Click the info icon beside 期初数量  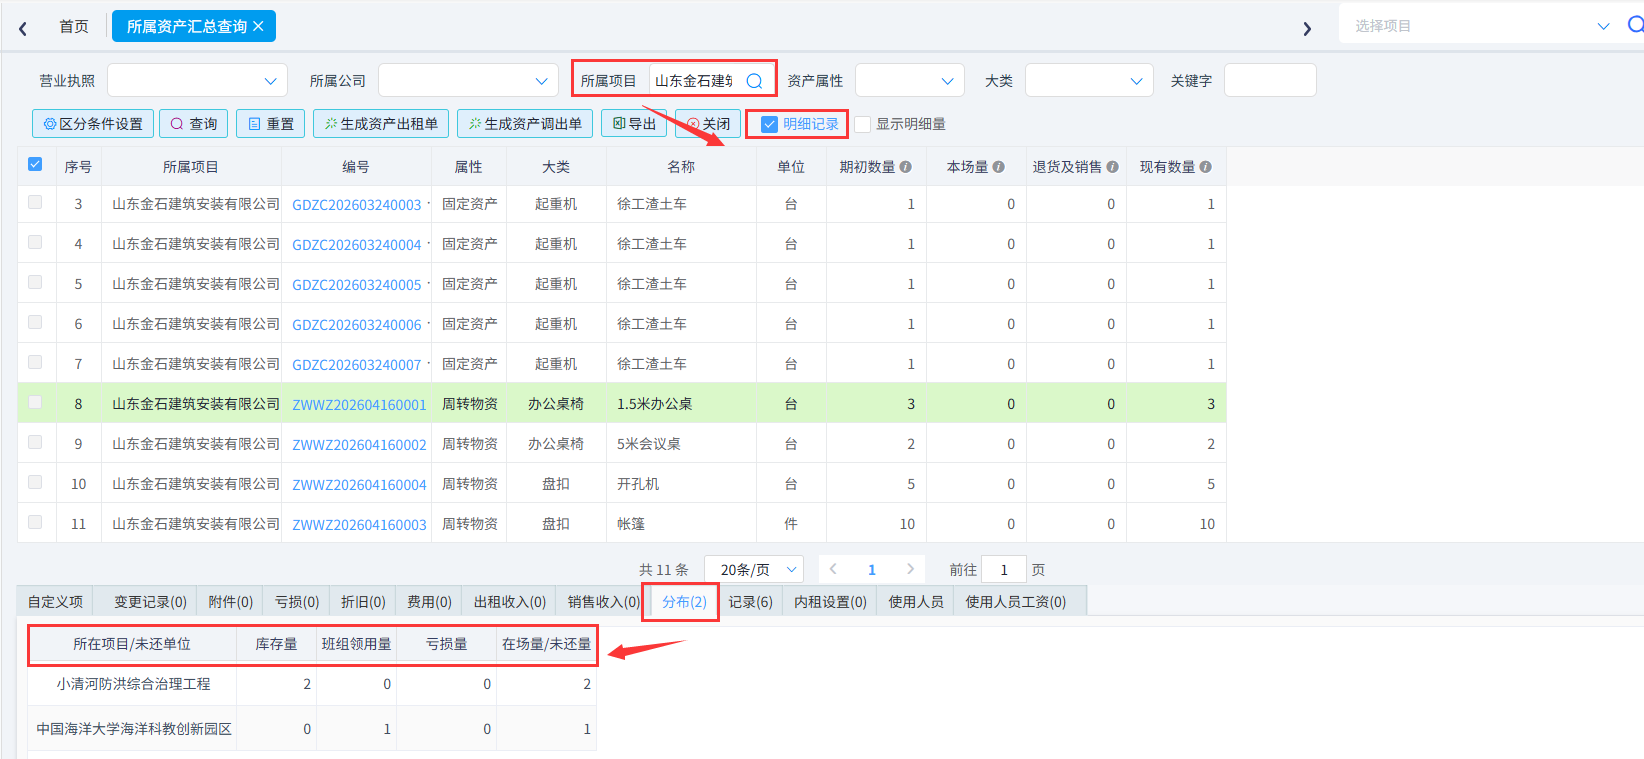(905, 167)
